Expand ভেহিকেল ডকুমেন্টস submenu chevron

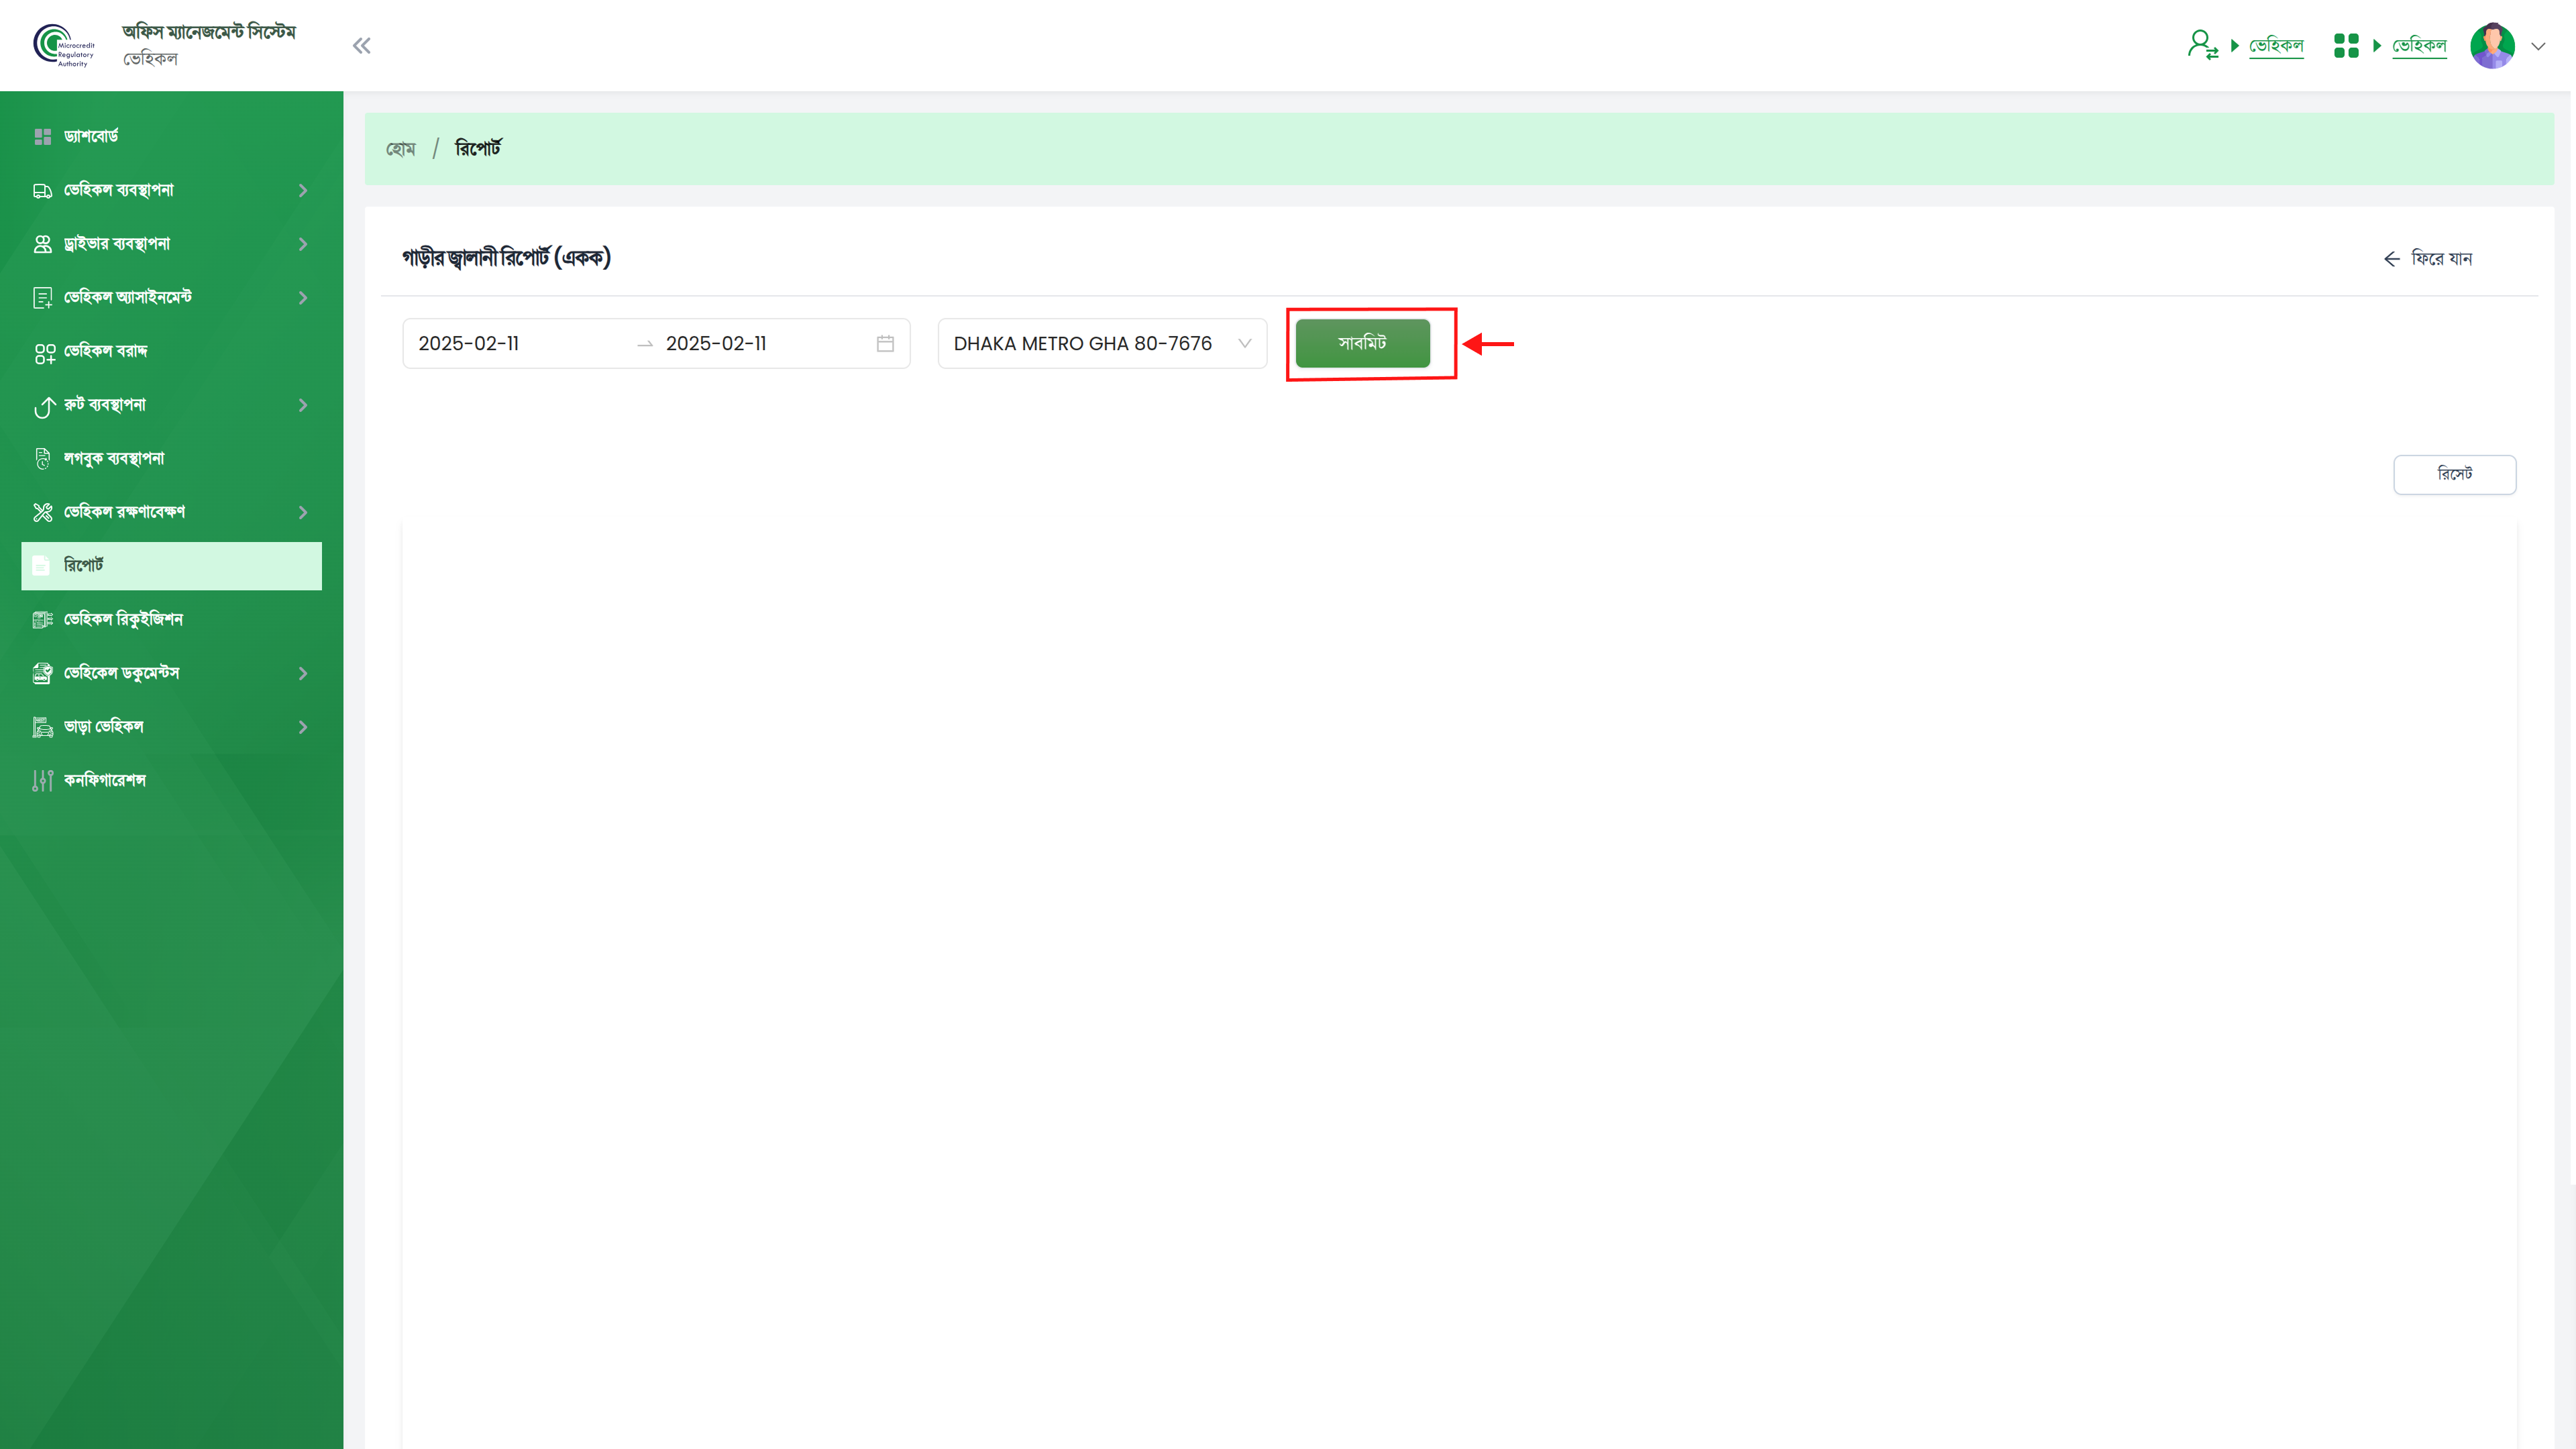click(x=303, y=673)
